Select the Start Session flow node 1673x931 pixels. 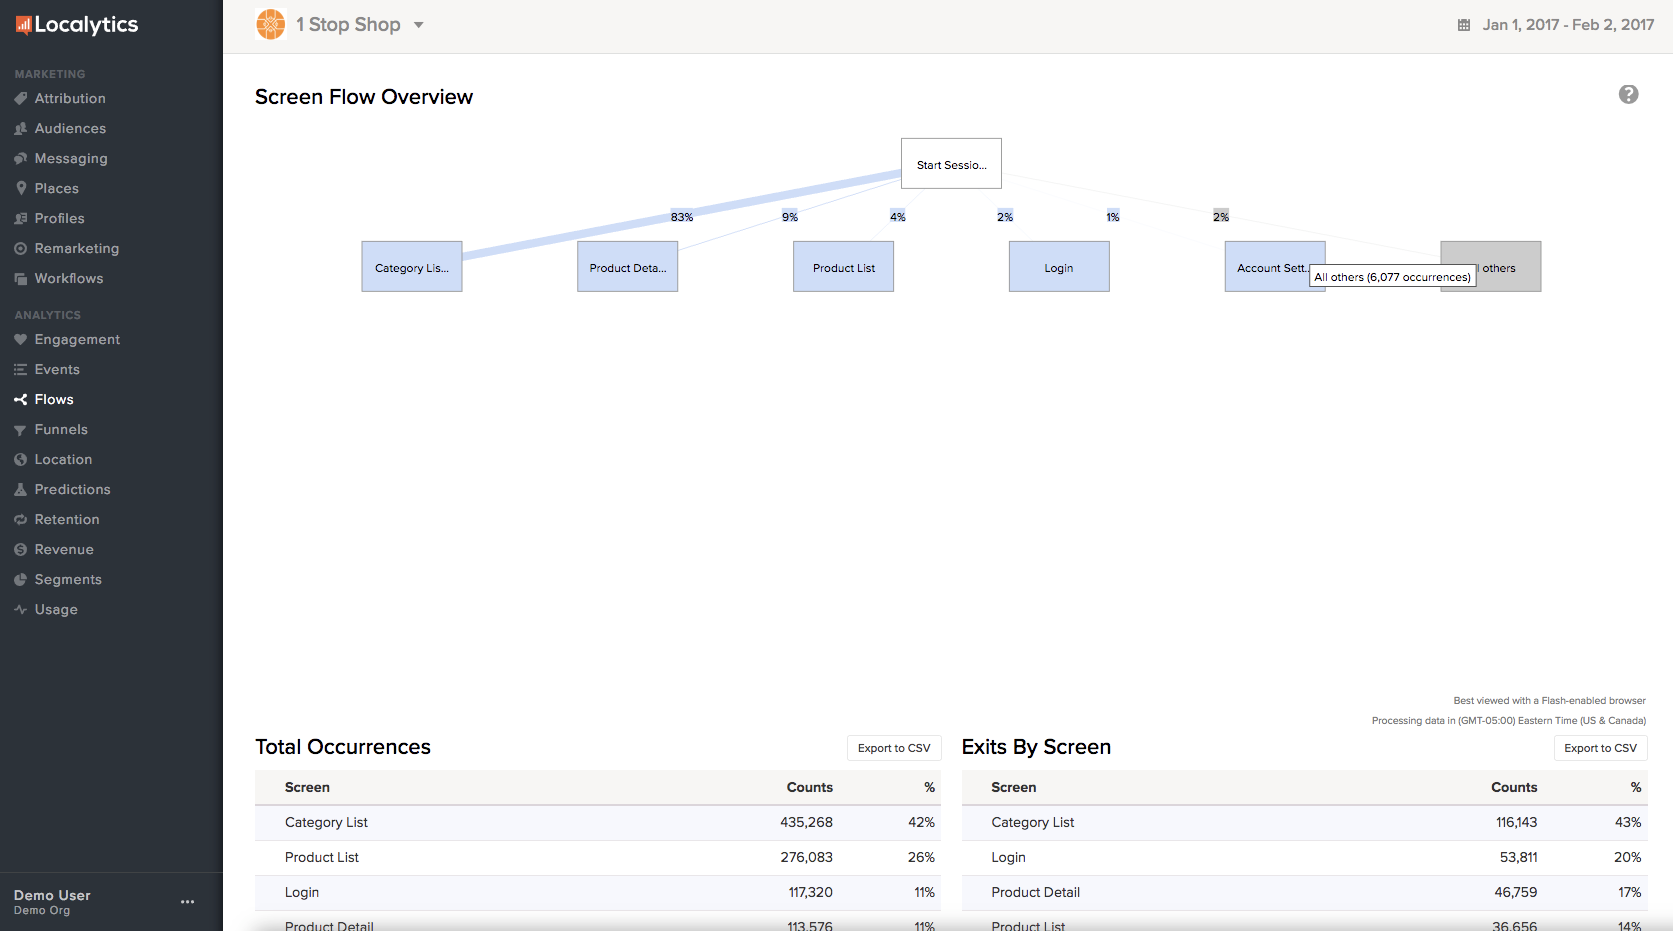click(x=951, y=164)
